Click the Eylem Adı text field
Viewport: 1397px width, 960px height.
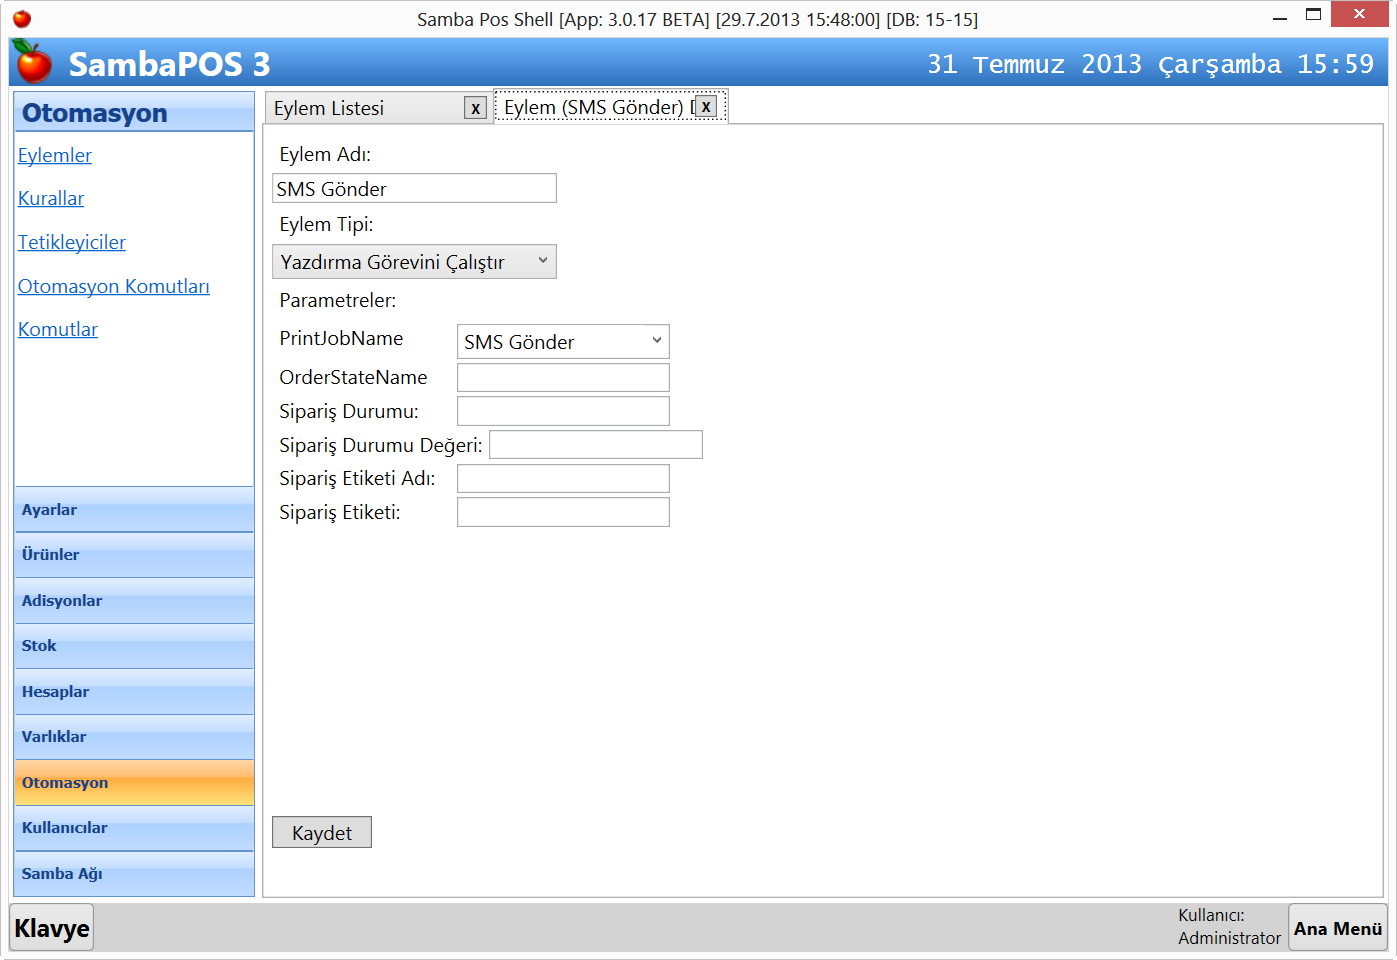[x=414, y=189]
